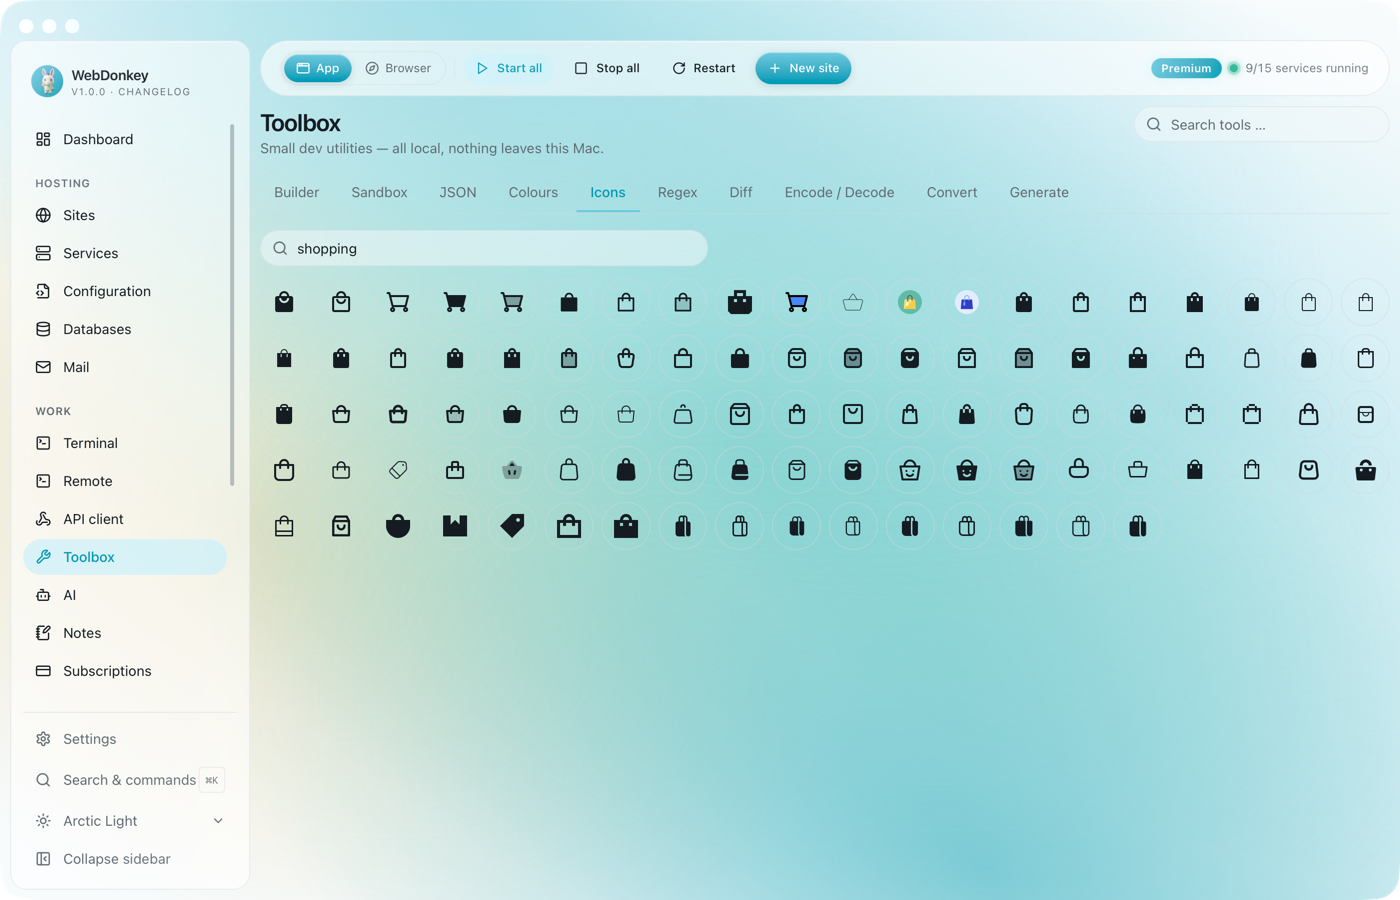This screenshot has width=1400, height=900.
Task: Switch to the Regex tab
Action: point(677,192)
